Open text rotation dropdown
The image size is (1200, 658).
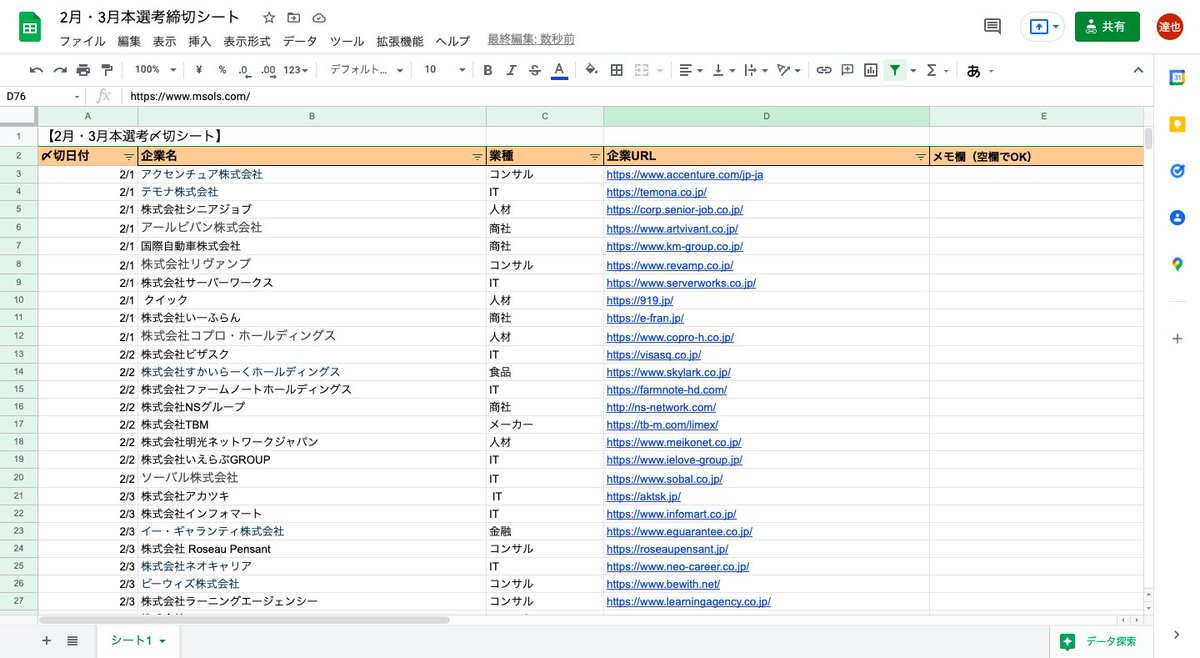pyautogui.click(x=789, y=70)
